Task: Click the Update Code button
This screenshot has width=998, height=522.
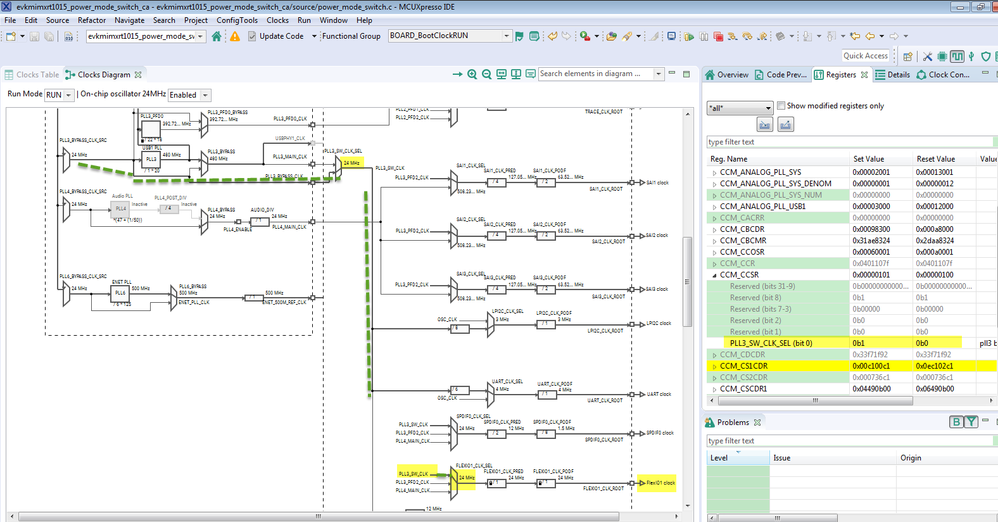Action: pyautogui.click(x=280, y=36)
